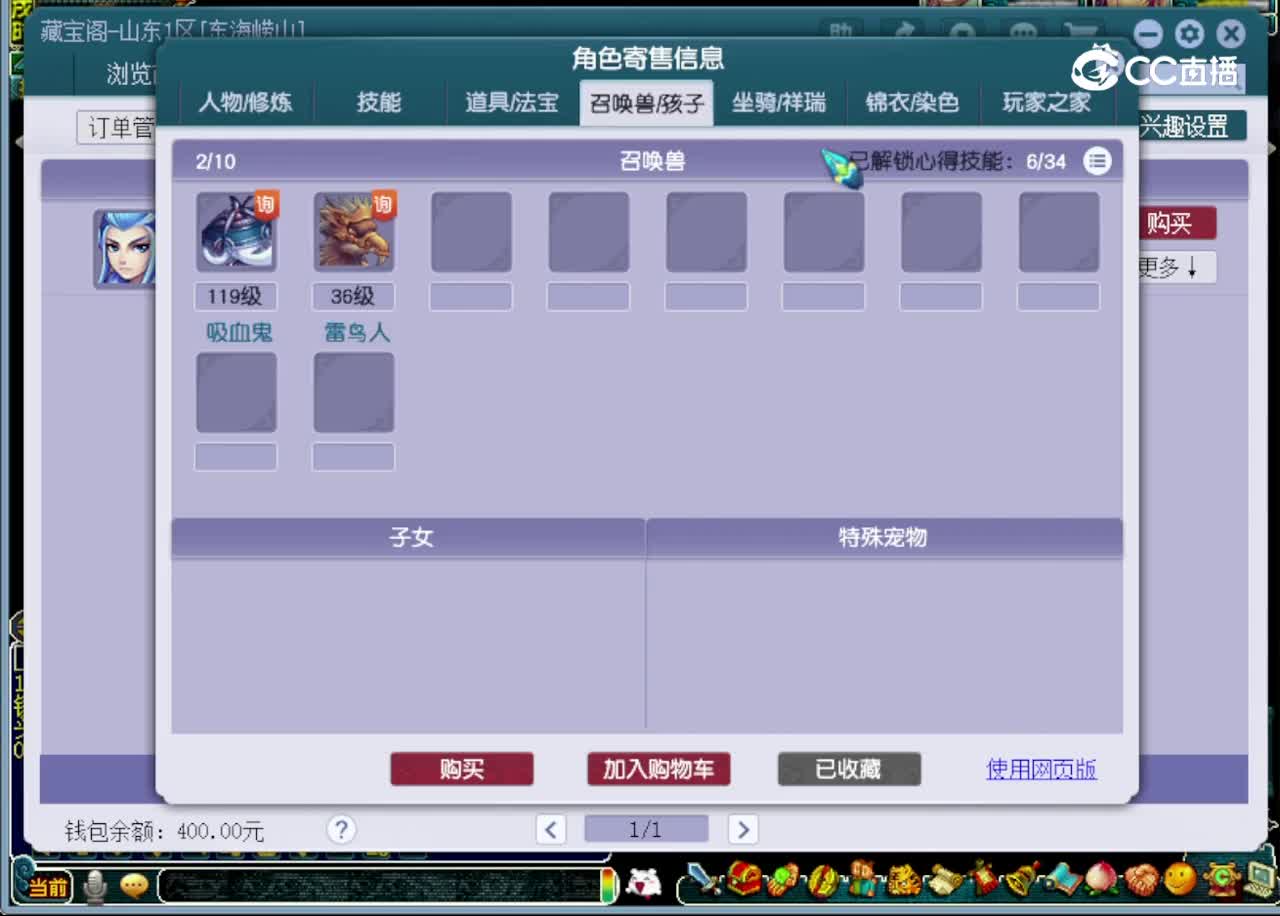The image size is (1280, 916).
Task: Select the sword icon on the game toolbar
Action: click(x=702, y=880)
